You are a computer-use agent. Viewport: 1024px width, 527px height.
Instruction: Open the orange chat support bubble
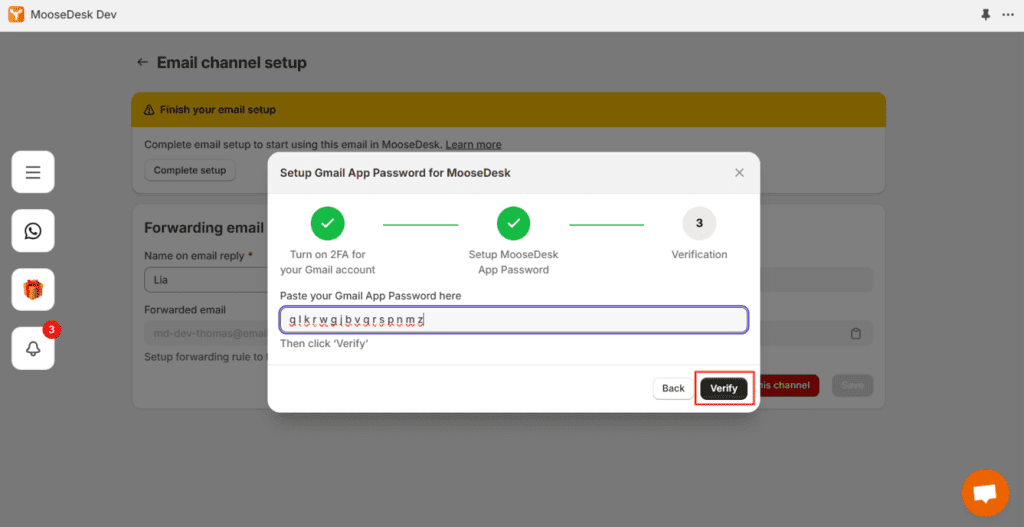pyautogui.click(x=985, y=493)
